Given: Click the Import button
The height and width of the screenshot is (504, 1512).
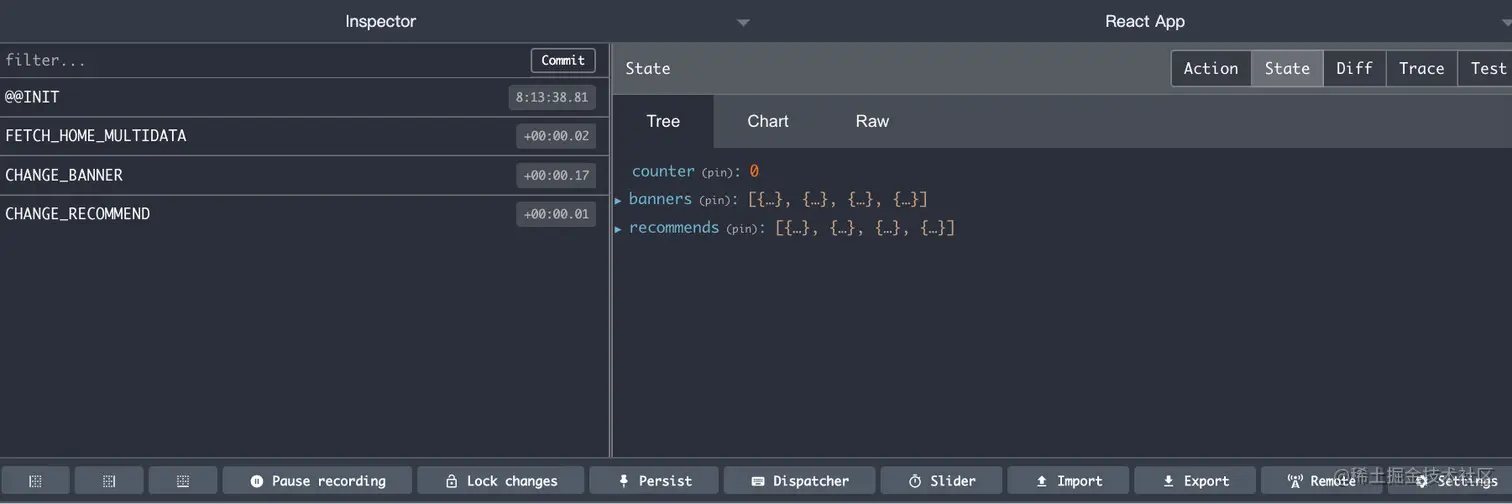Looking at the screenshot, I should click(1068, 481).
